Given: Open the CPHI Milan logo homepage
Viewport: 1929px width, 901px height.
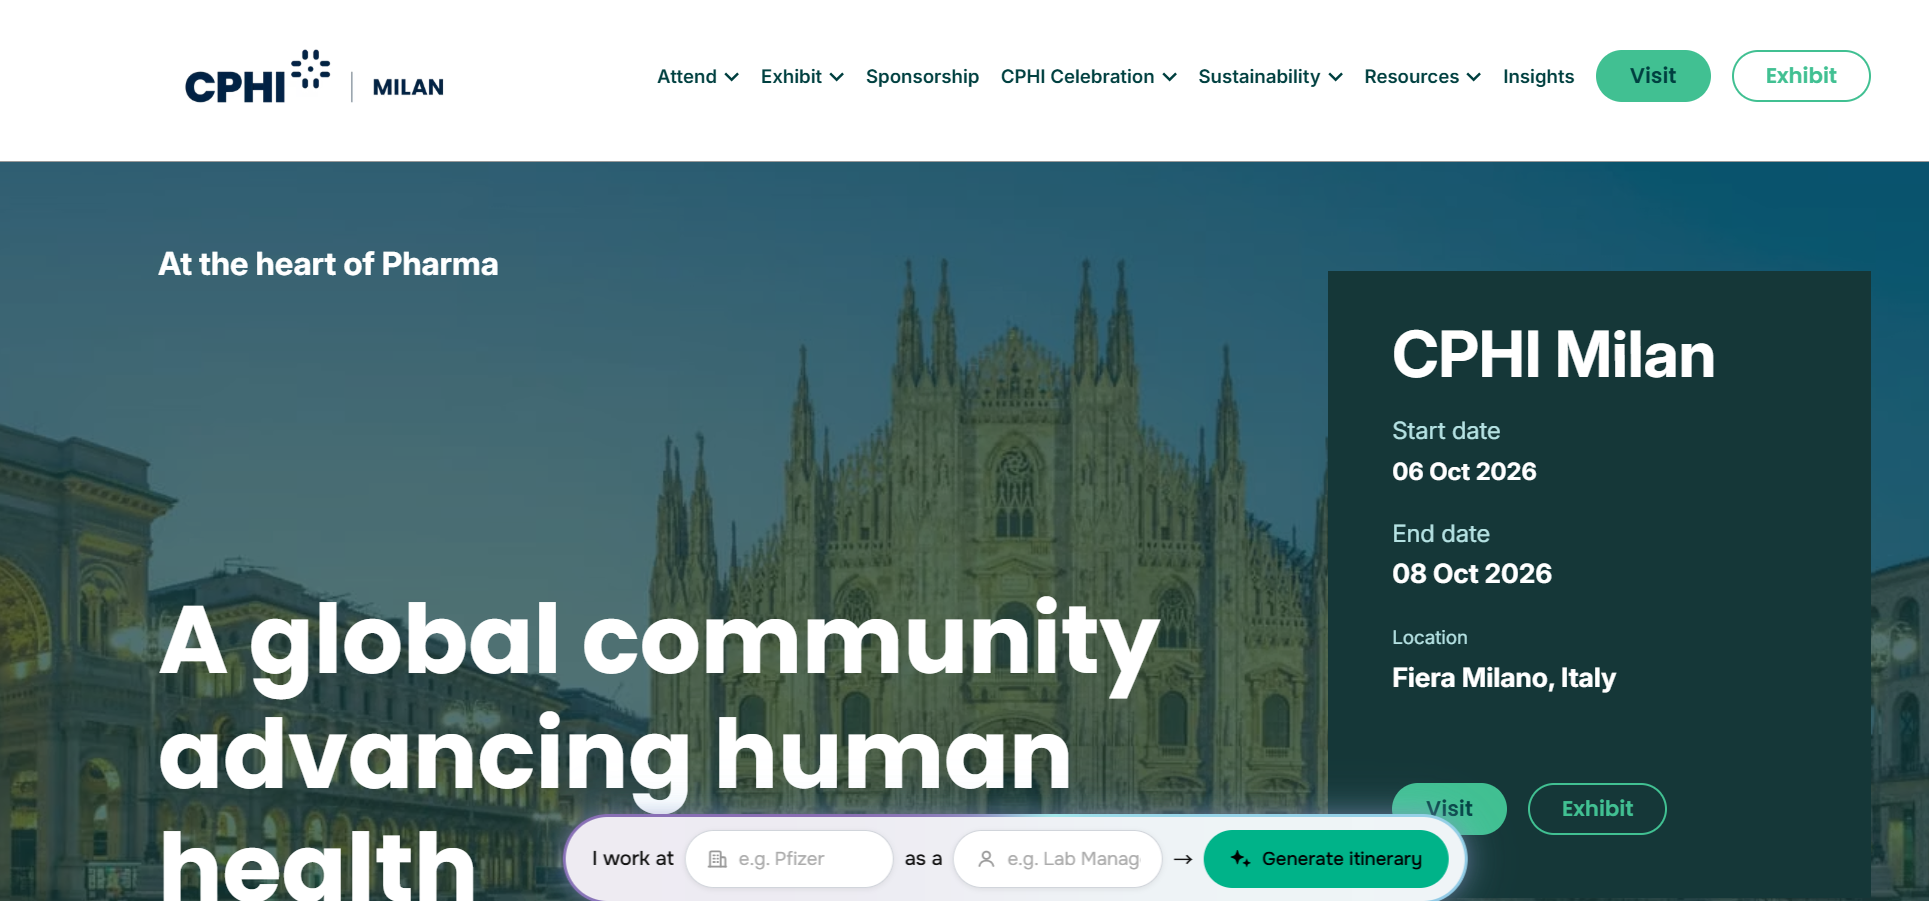Looking at the screenshot, I should click(314, 77).
